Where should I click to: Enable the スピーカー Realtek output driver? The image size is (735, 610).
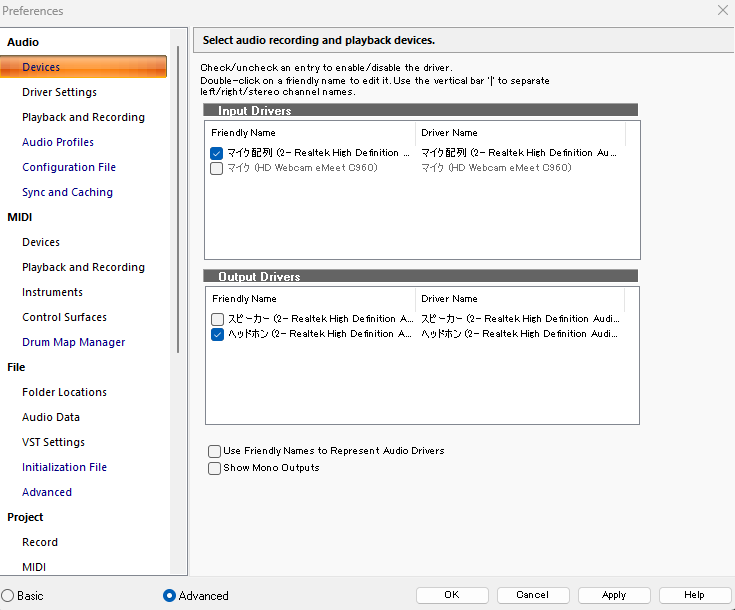(x=217, y=319)
